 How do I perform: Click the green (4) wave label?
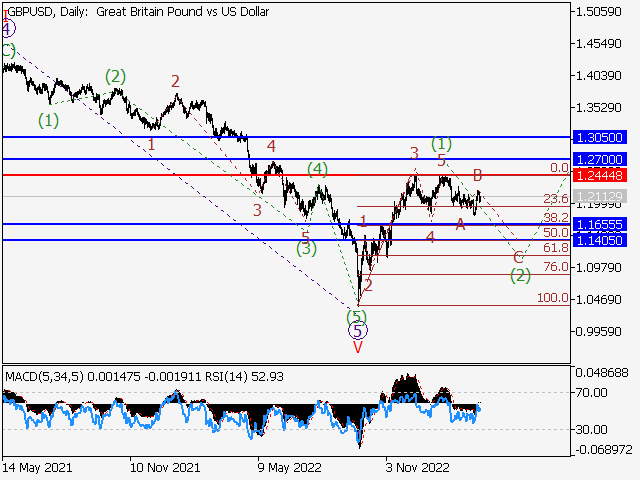(318, 169)
